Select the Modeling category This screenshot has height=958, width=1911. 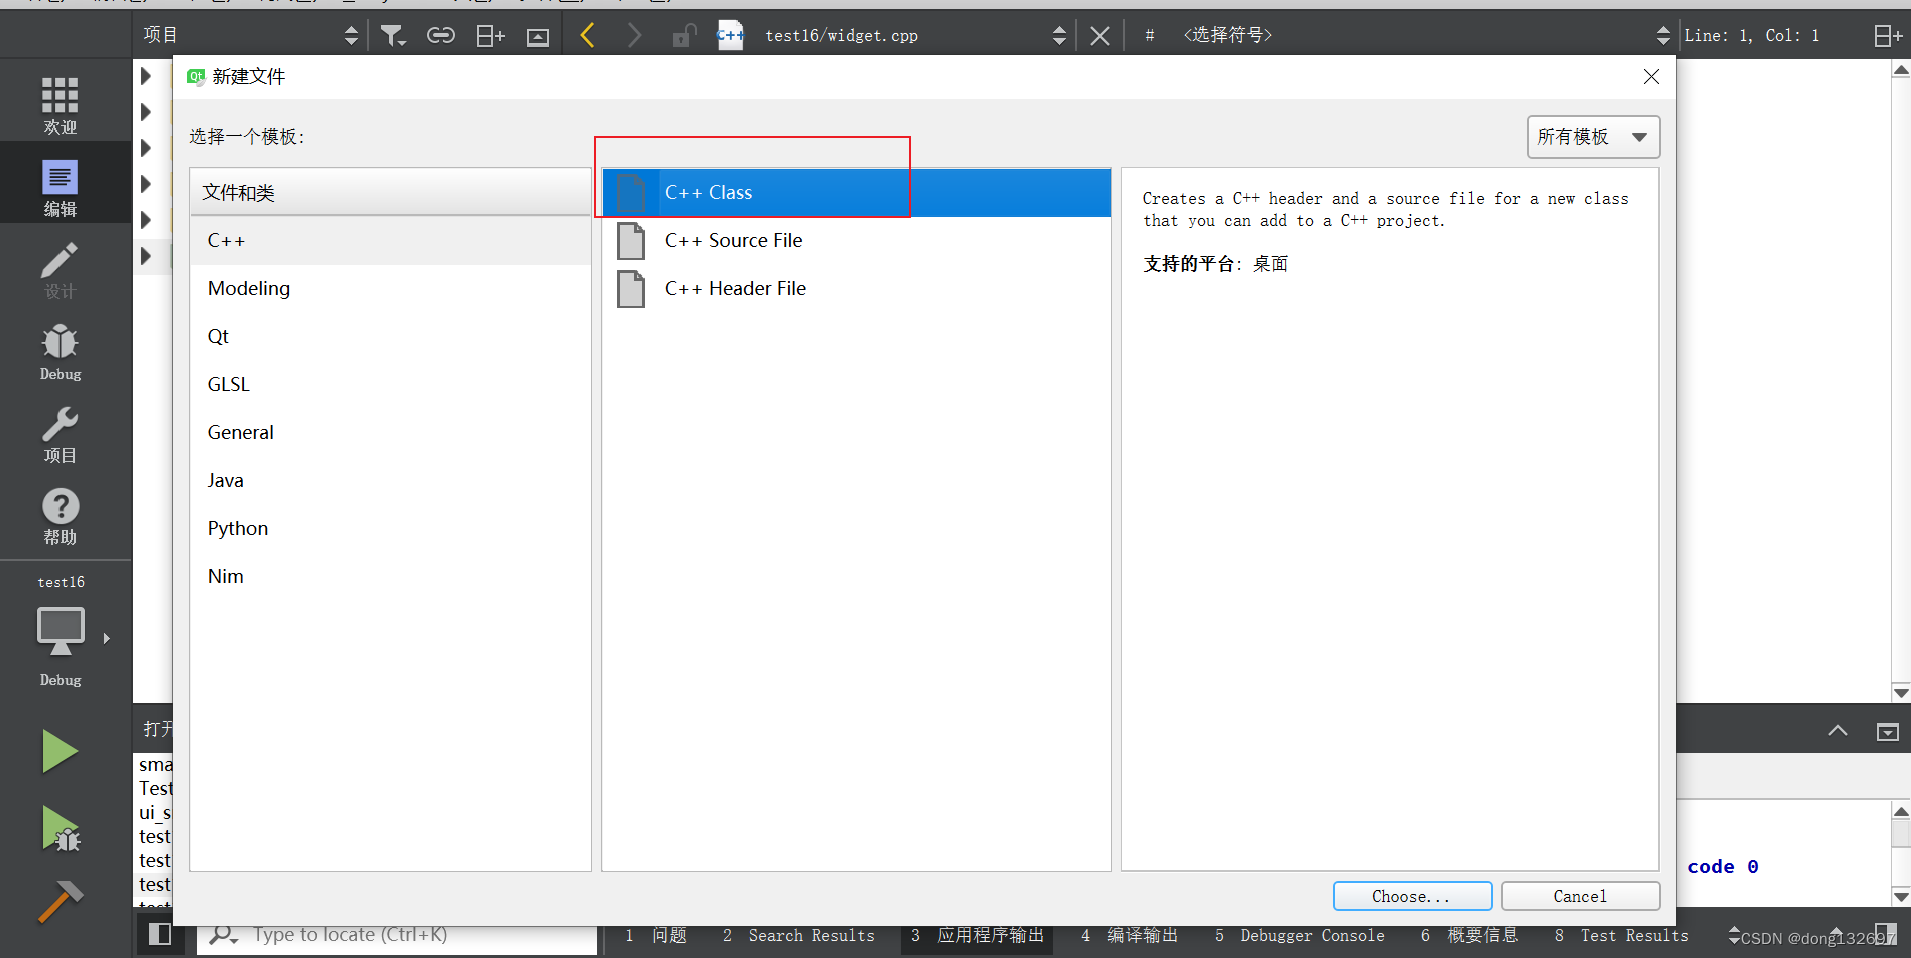(x=390, y=289)
